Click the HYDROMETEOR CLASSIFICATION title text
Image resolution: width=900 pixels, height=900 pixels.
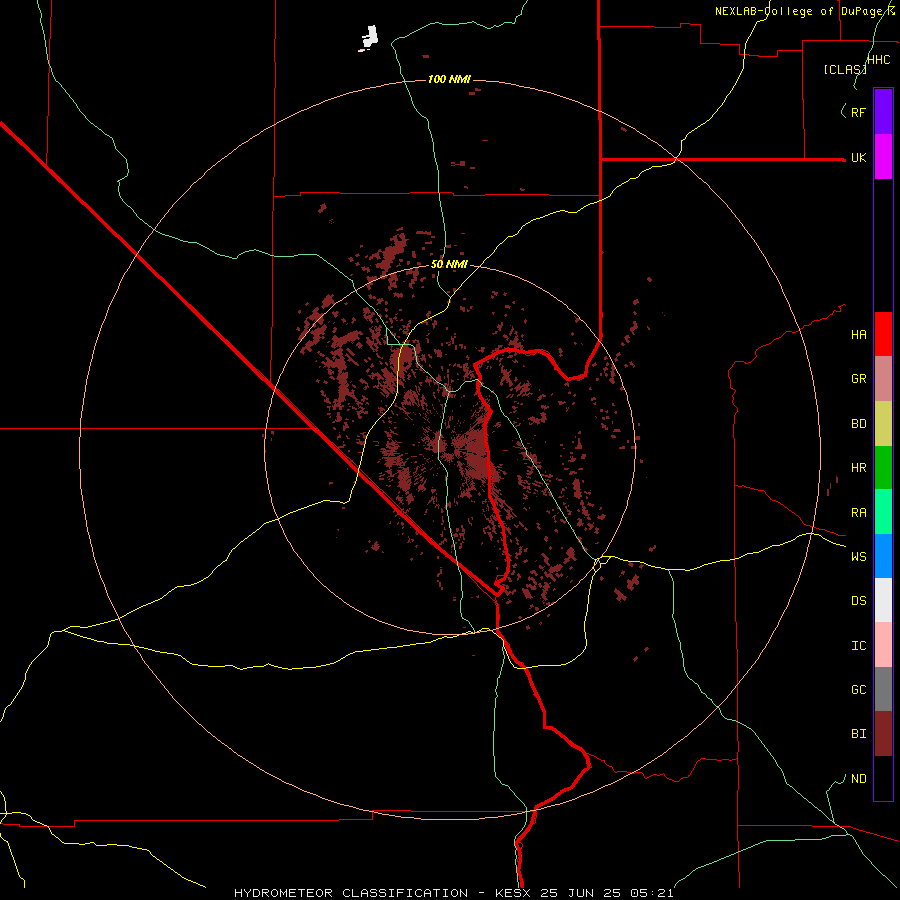coord(351,893)
